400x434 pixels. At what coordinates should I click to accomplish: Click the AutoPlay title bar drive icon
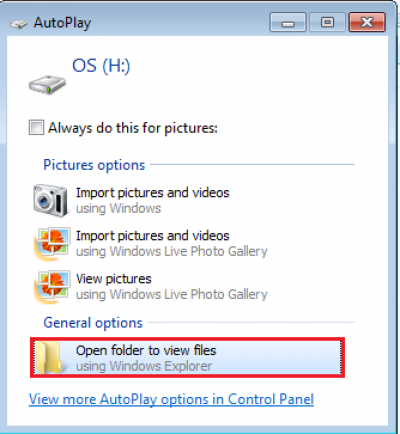[19, 24]
